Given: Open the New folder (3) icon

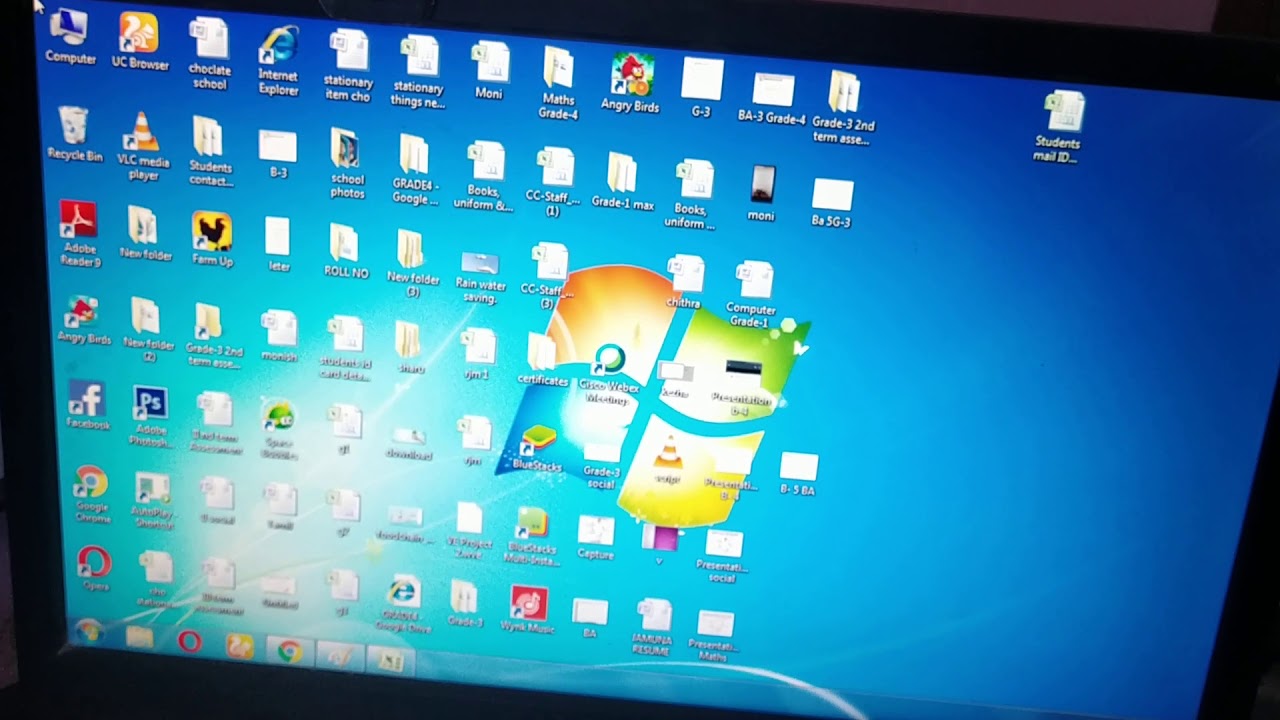Looking at the screenshot, I should pos(412,263).
